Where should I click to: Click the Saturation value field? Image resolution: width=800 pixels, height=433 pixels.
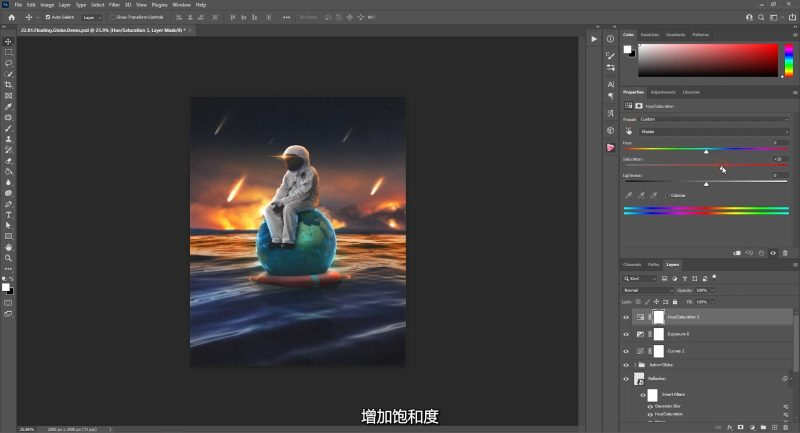click(779, 159)
